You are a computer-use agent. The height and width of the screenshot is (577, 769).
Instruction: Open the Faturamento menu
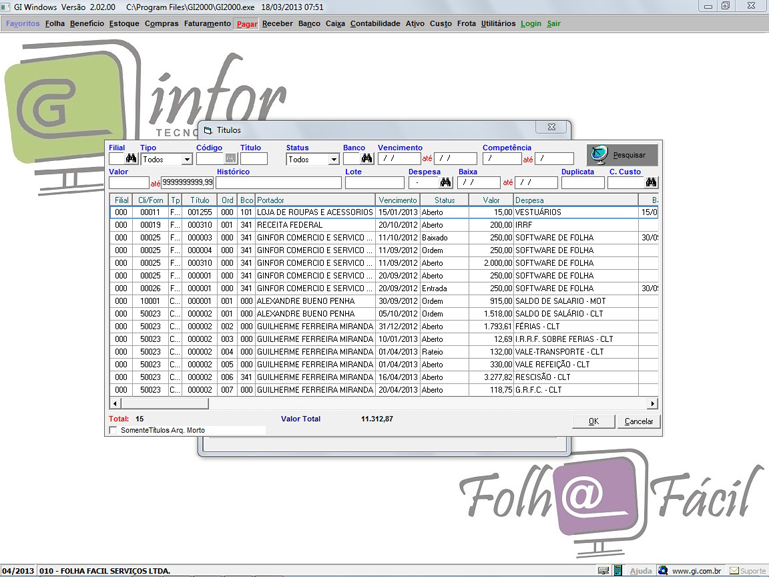click(207, 24)
